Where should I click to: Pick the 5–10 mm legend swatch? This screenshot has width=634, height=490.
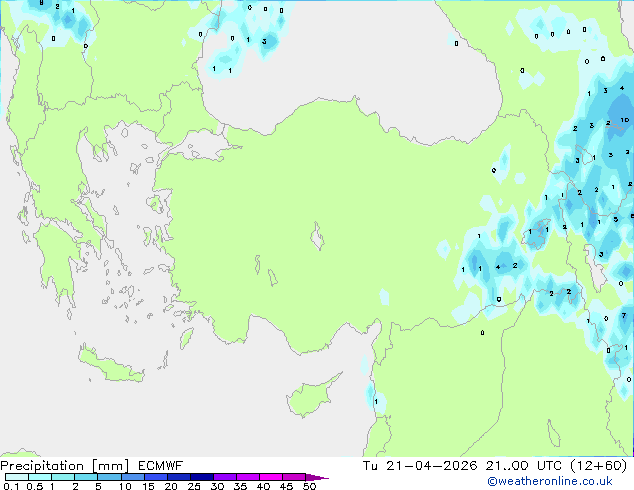pyautogui.click(x=109, y=477)
